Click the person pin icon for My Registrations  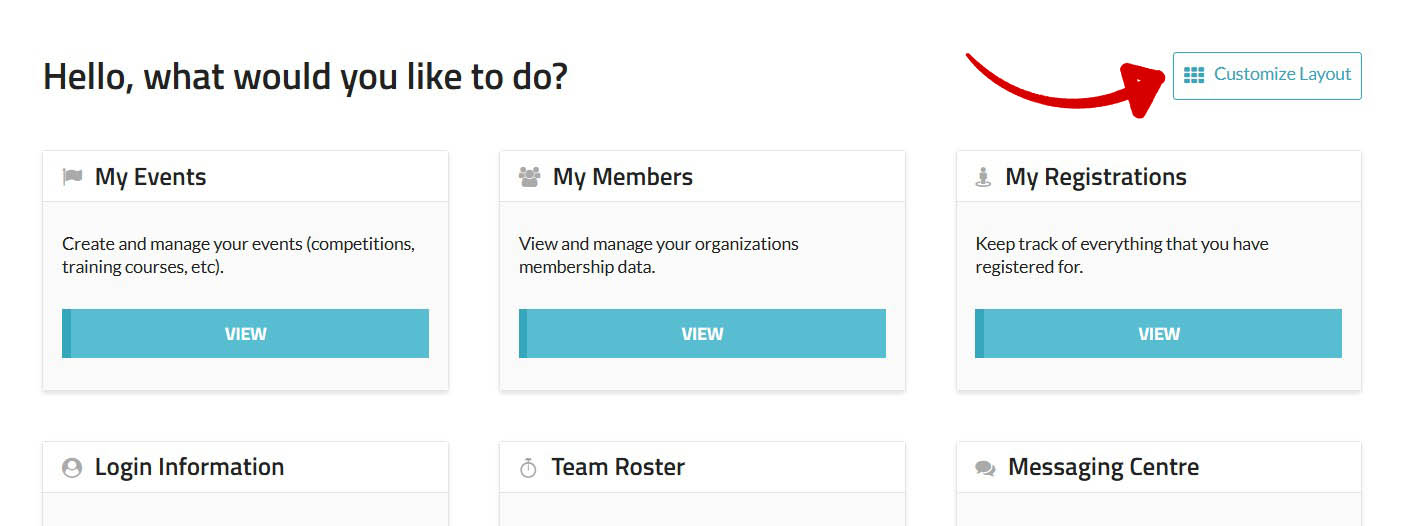(983, 178)
